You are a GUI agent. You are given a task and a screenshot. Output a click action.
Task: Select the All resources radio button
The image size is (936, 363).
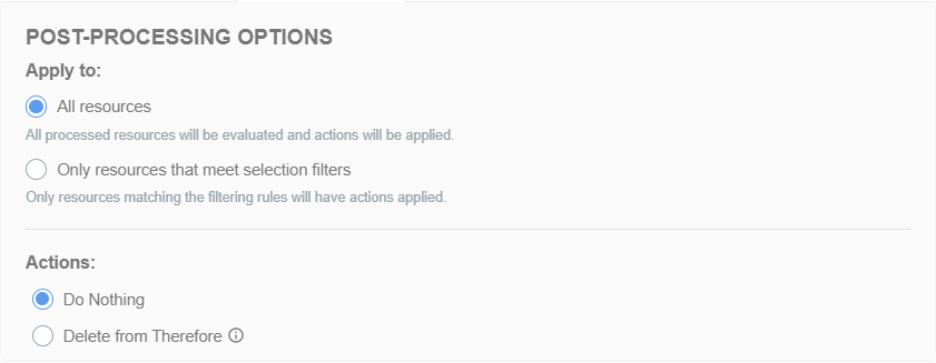[36, 106]
